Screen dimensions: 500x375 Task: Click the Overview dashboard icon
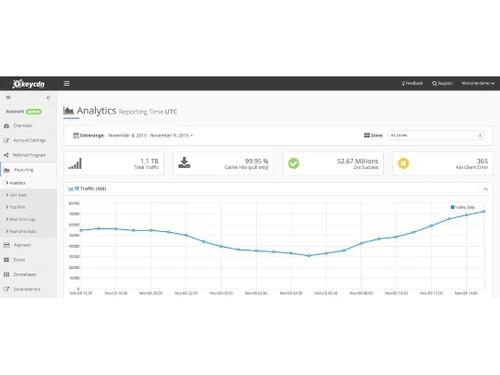point(6,126)
